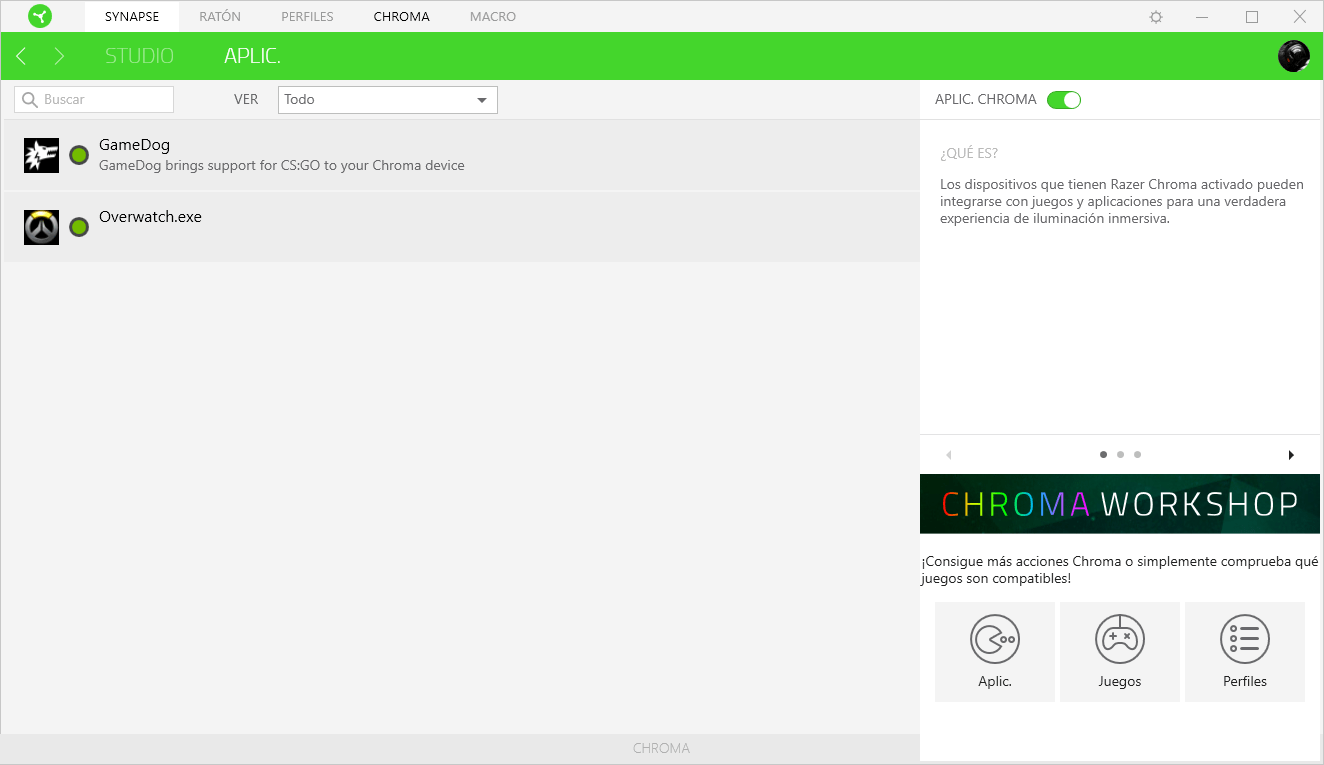Select the Overwatch.exe entry name

tap(150, 217)
